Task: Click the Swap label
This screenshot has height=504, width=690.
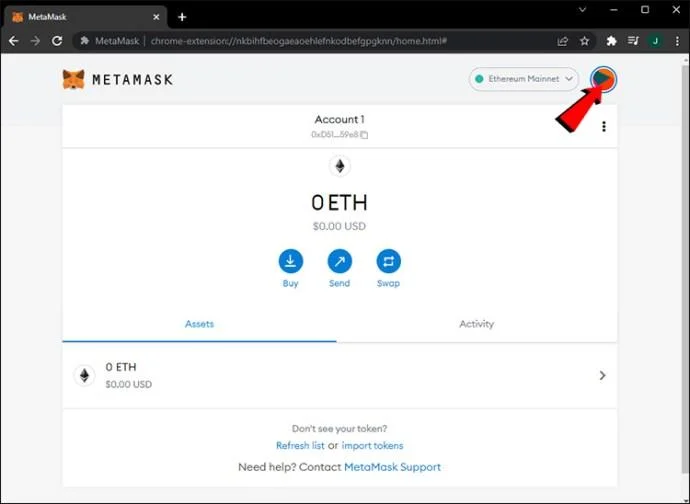Action: tap(388, 283)
